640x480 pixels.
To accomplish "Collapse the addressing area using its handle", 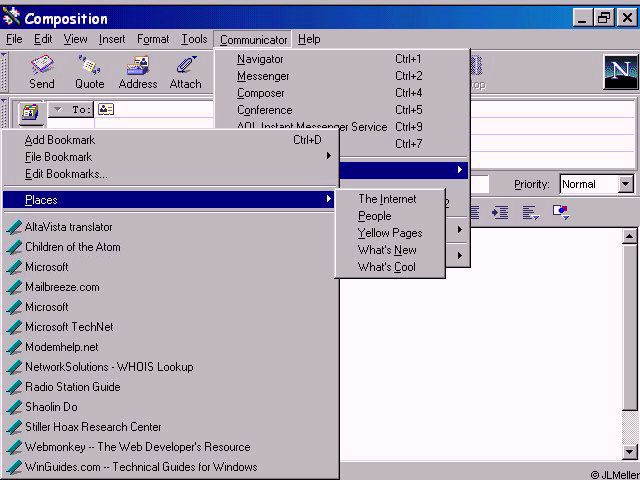I will point(4,112).
